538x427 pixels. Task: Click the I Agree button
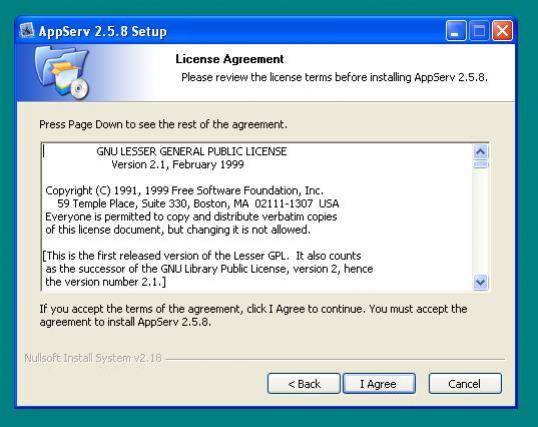[379, 383]
